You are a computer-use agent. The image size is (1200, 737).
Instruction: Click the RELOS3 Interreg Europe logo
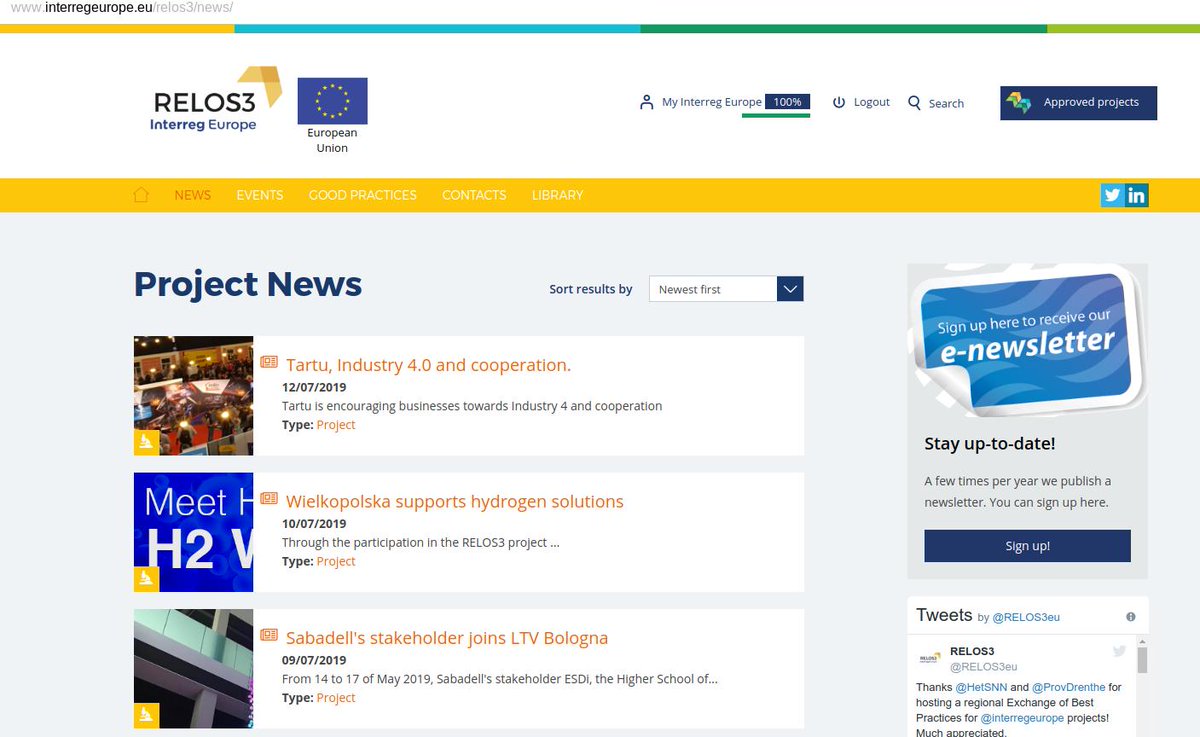[x=215, y=100]
